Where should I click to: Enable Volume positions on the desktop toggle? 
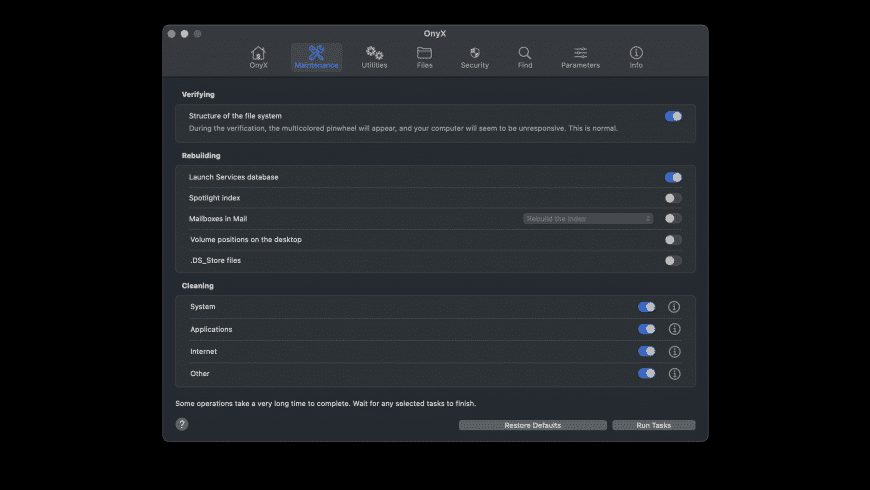(x=673, y=240)
